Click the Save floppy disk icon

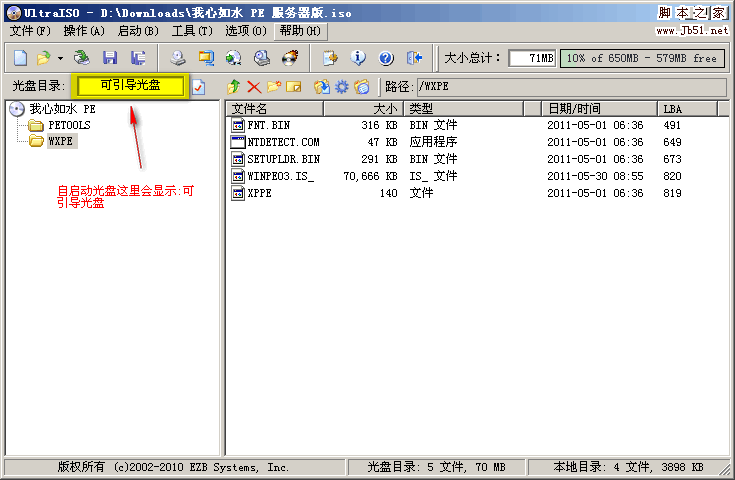[x=110, y=58]
